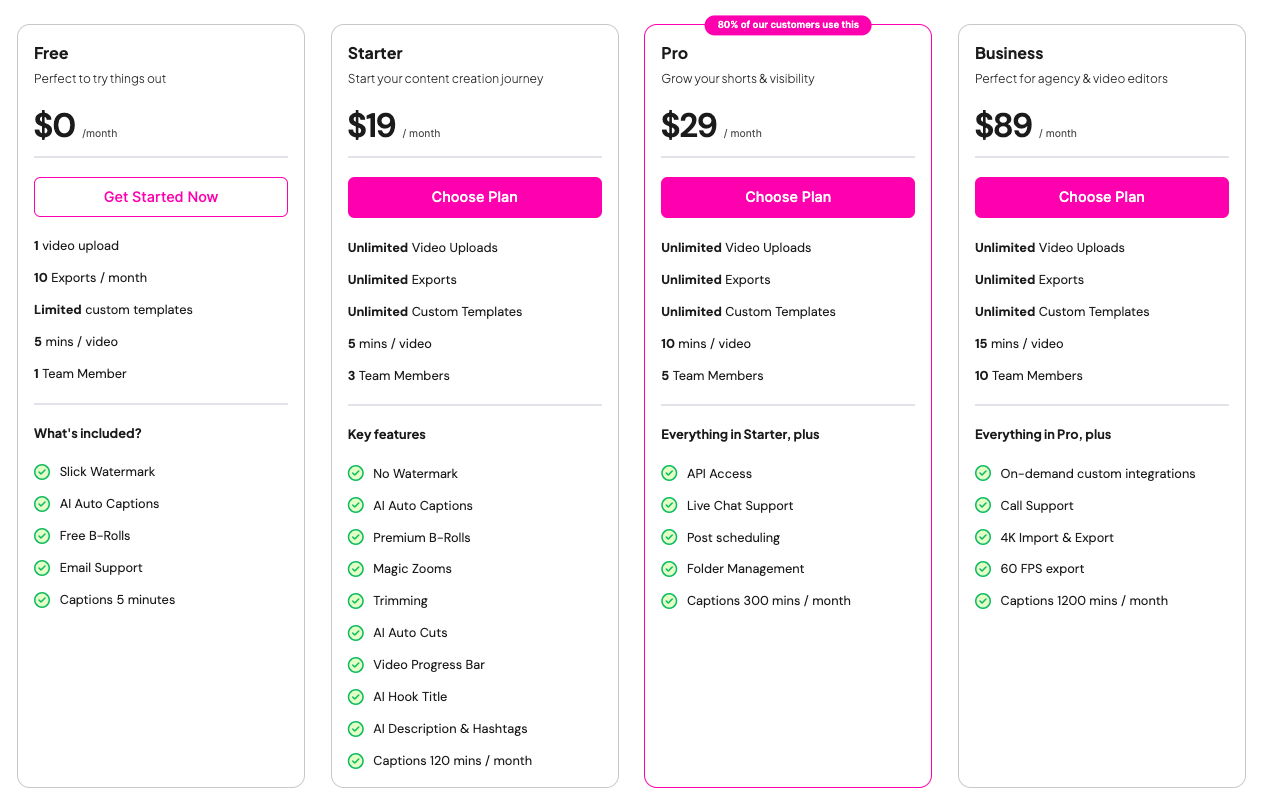Image resolution: width=1264 pixels, height=800 pixels.
Task: Click the checkmark icon beside No Watermark
Action: tap(356, 473)
